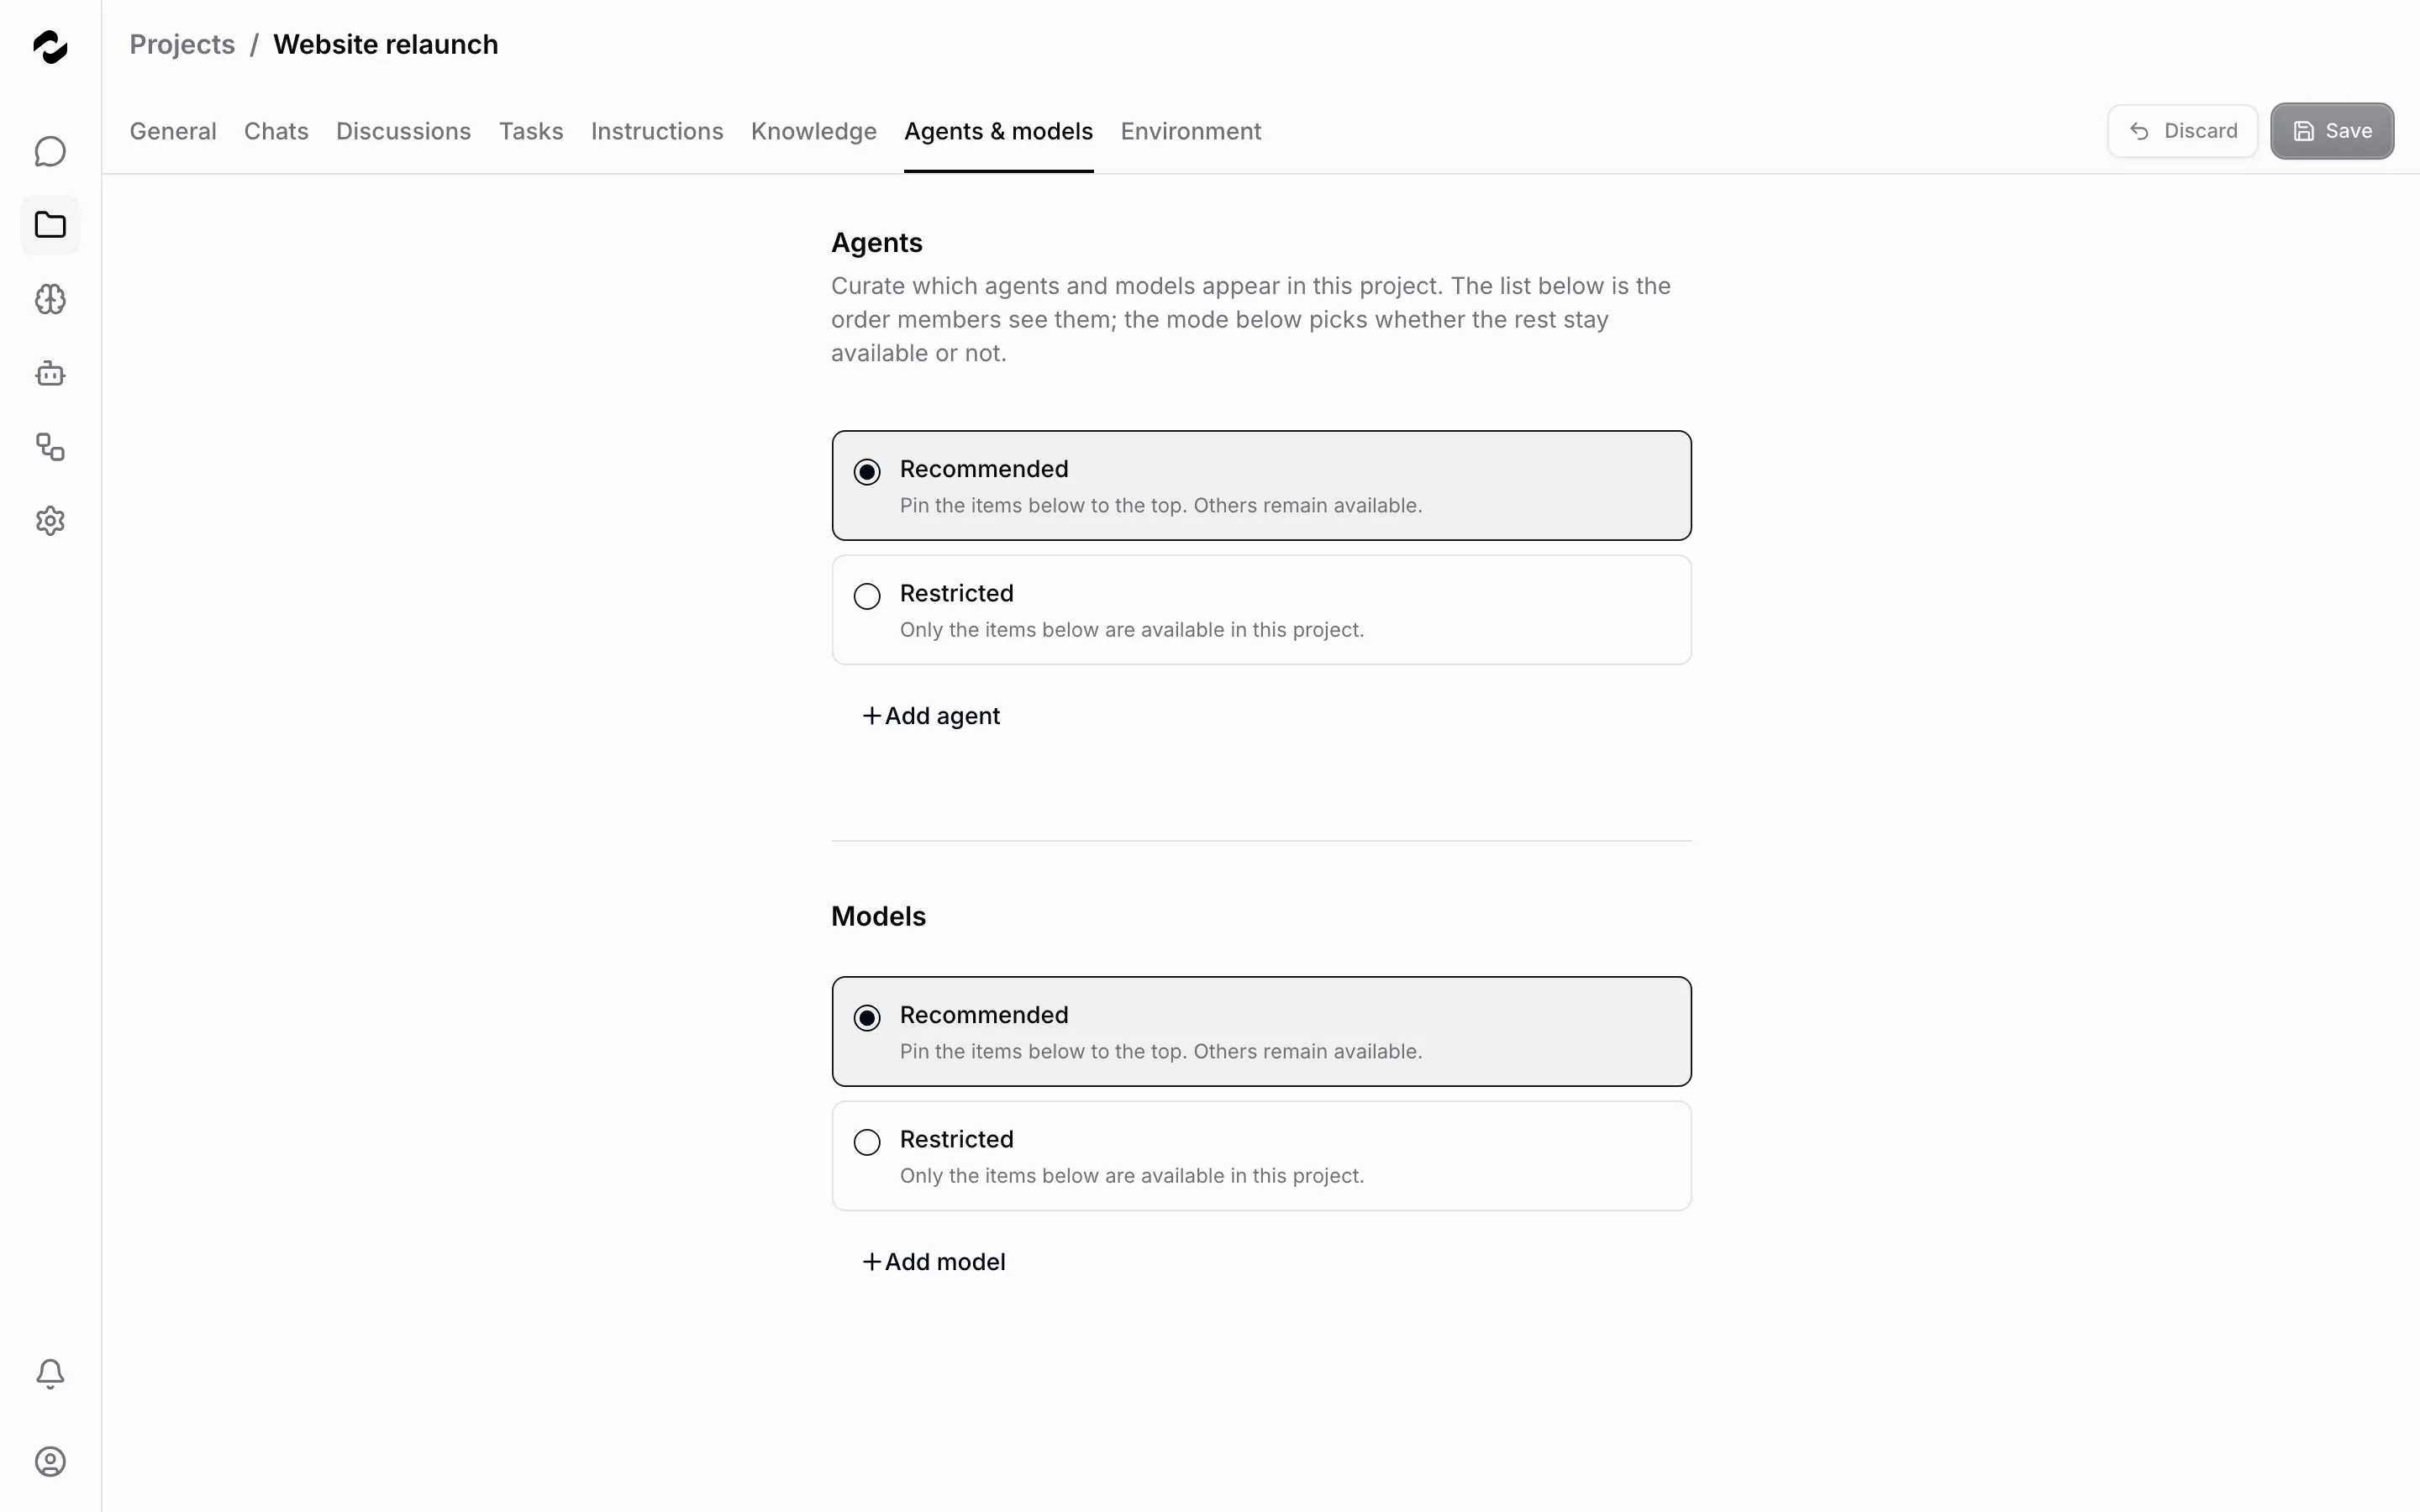Switch to the General tab

pos(173,131)
